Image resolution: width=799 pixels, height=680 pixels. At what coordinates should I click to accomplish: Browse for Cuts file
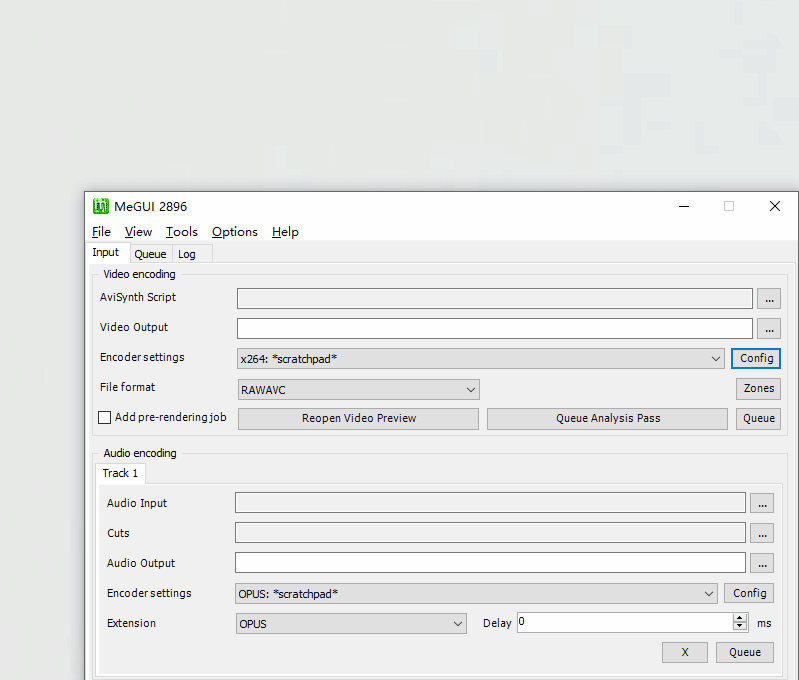(x=762, y=534)
